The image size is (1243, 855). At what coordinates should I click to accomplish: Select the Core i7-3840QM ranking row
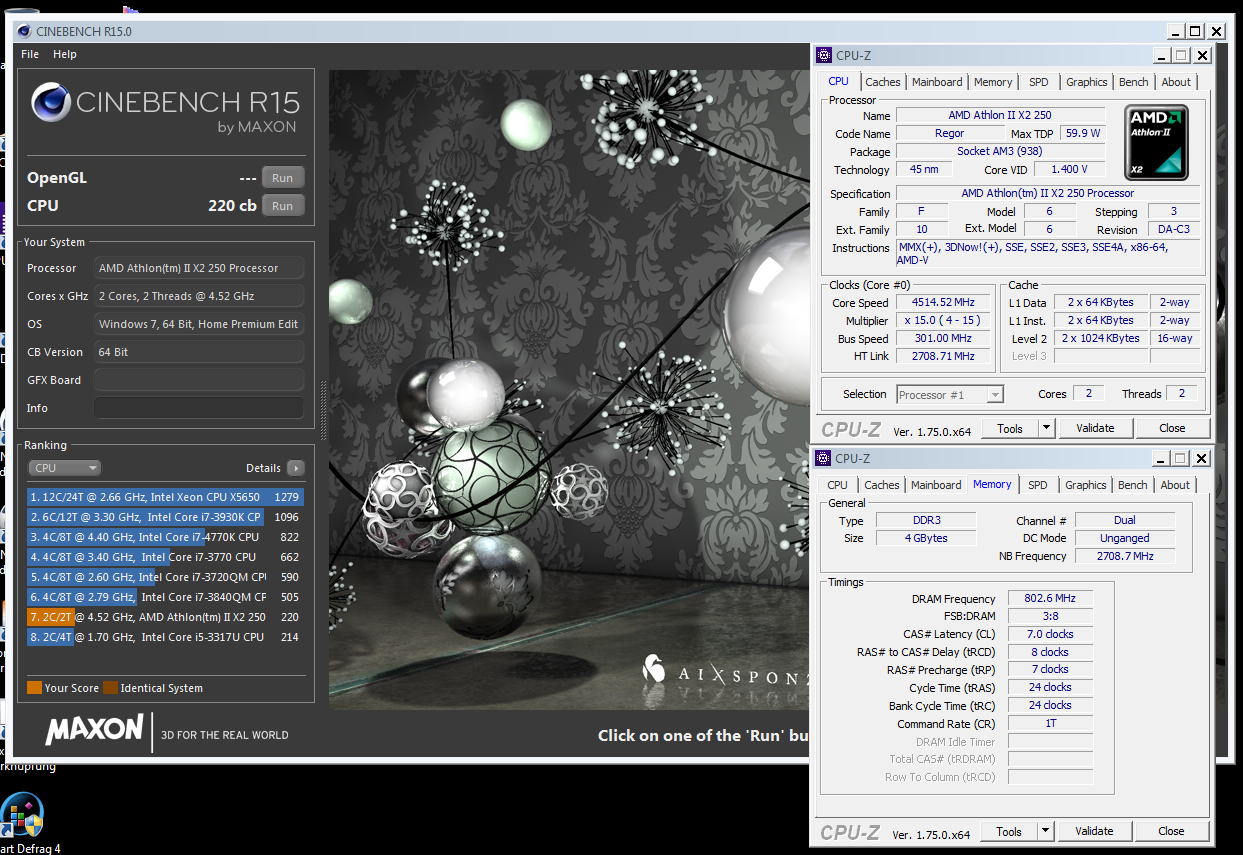166,597
